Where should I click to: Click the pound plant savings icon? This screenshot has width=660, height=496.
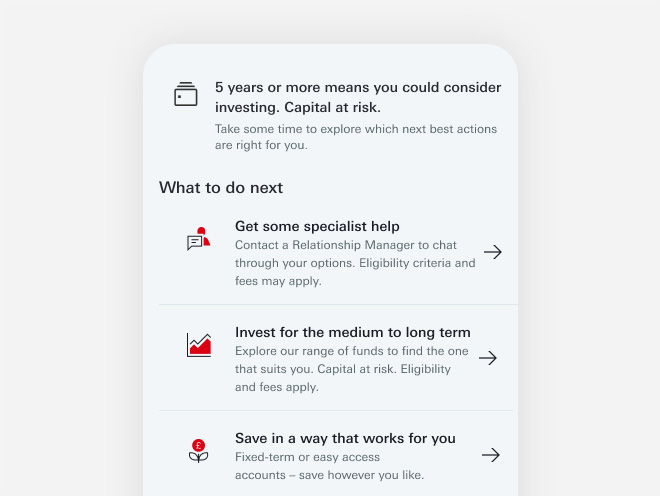pyautogui.click(x=198, y=451)
